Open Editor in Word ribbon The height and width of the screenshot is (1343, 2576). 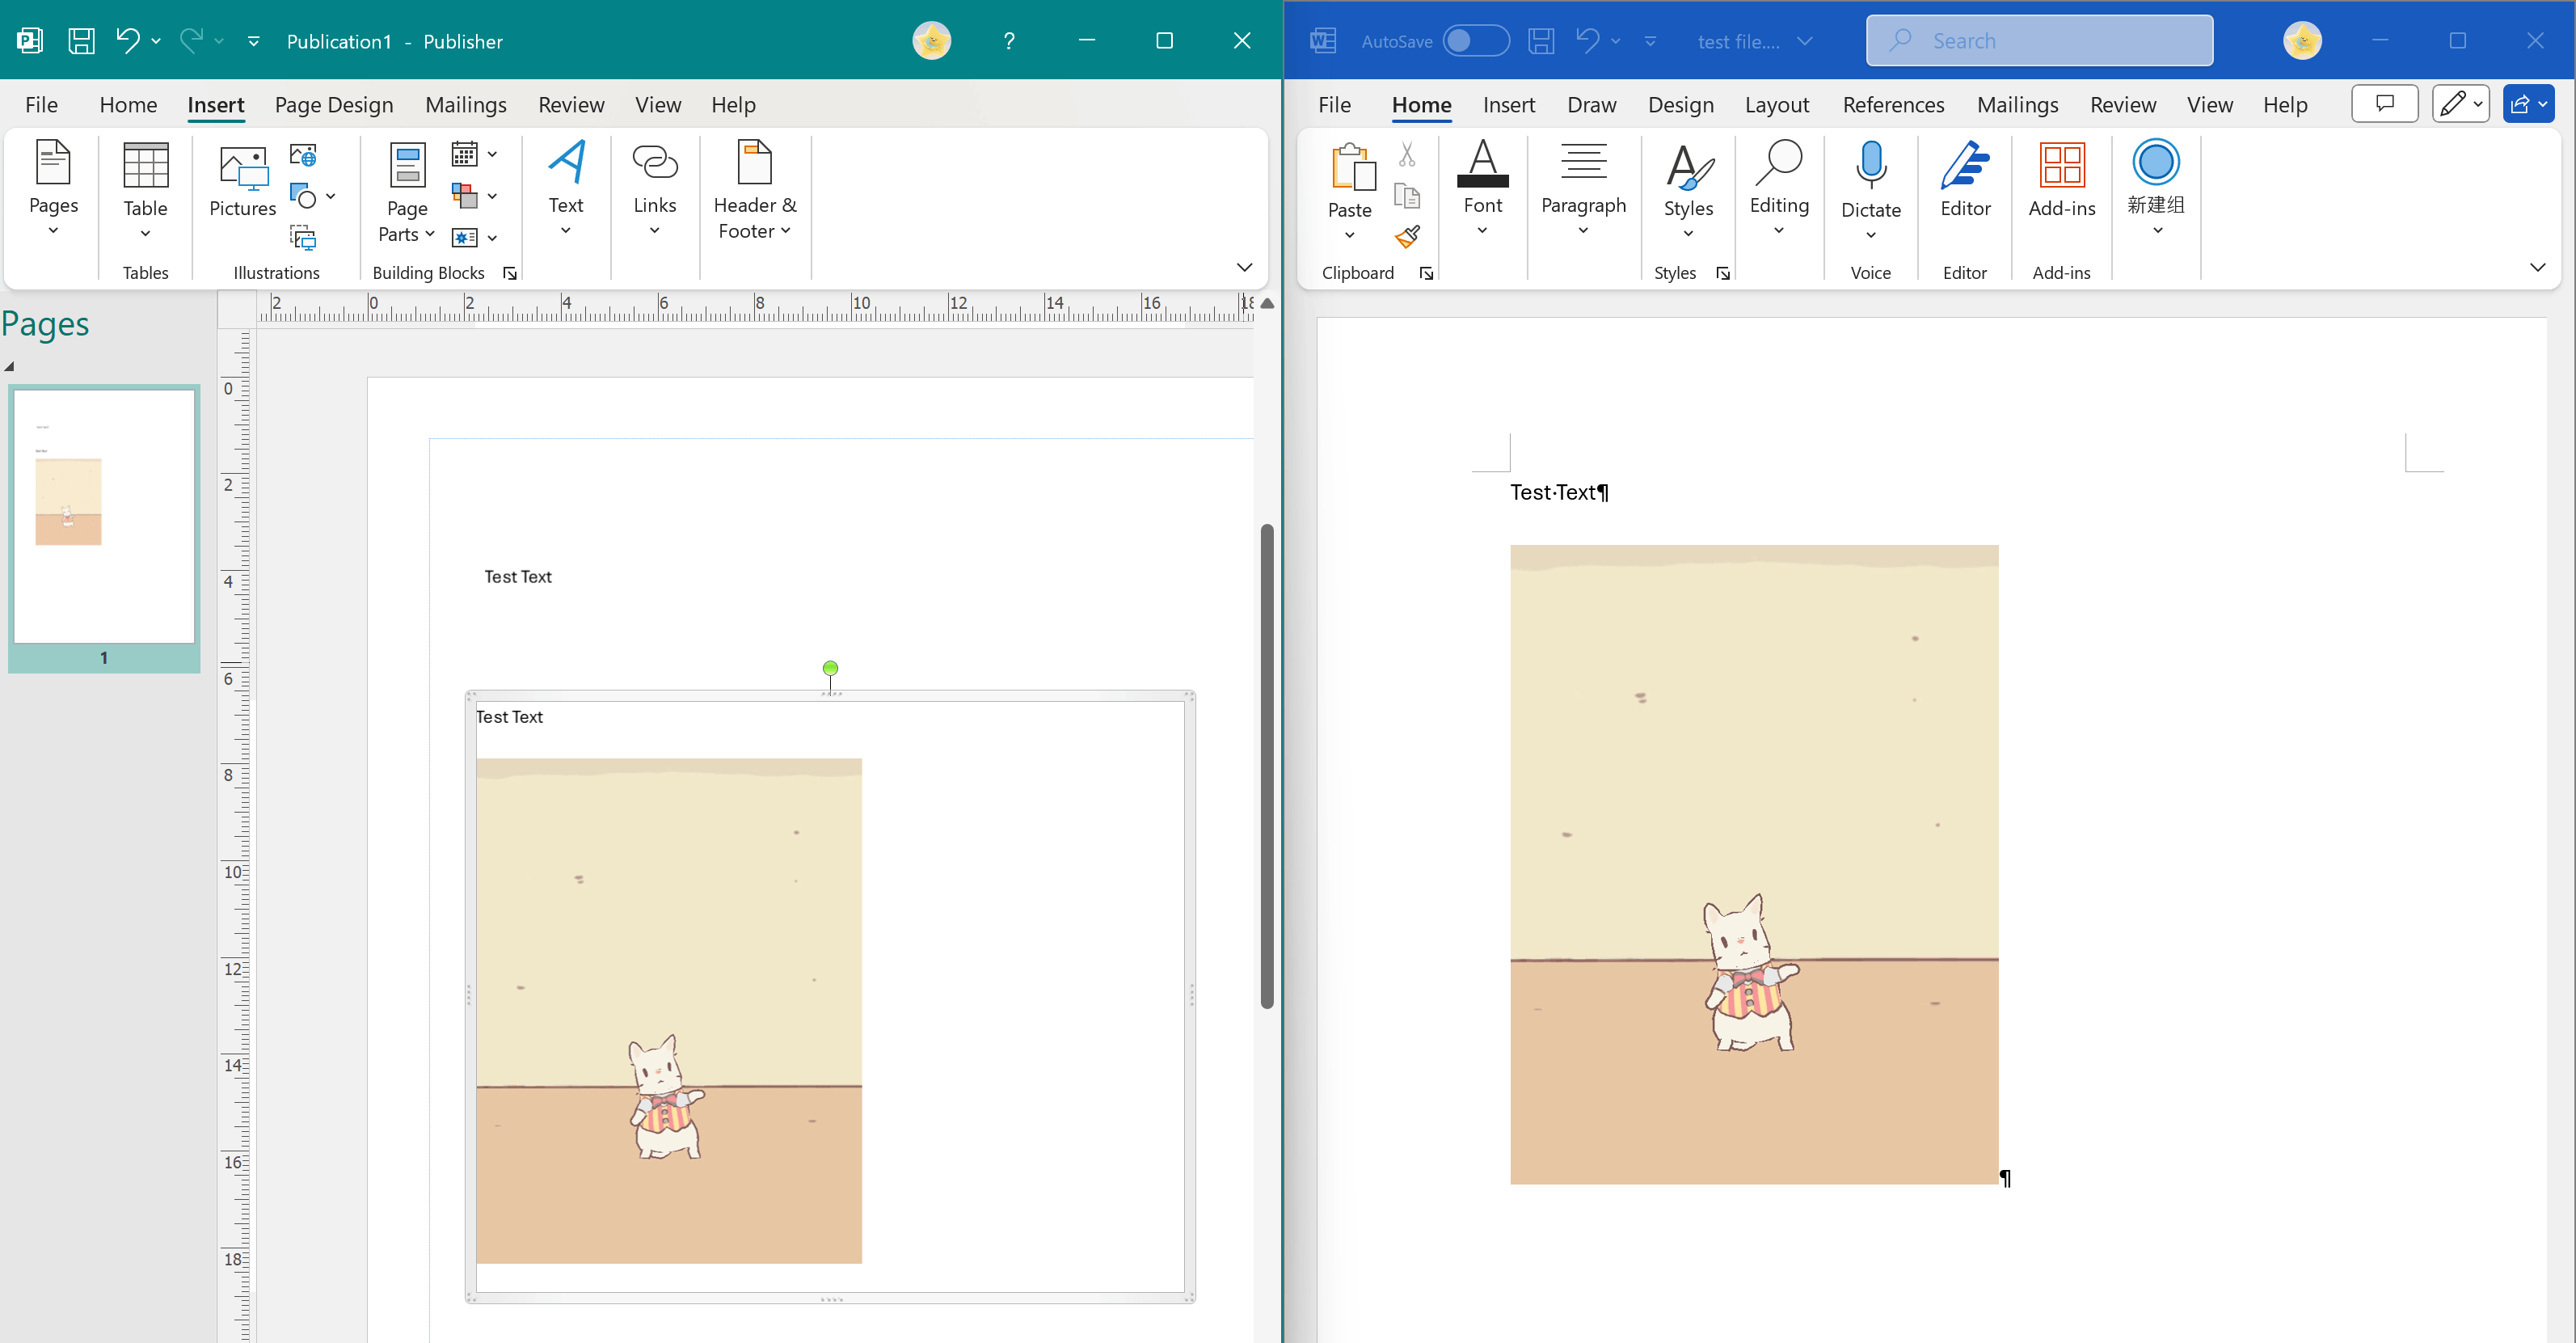pyautogui.click(x=1965, y=181)
